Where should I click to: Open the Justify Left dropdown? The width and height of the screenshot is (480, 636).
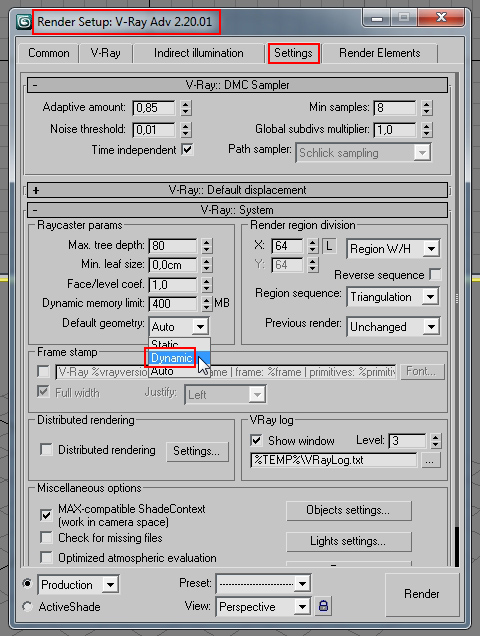[226, 395]
